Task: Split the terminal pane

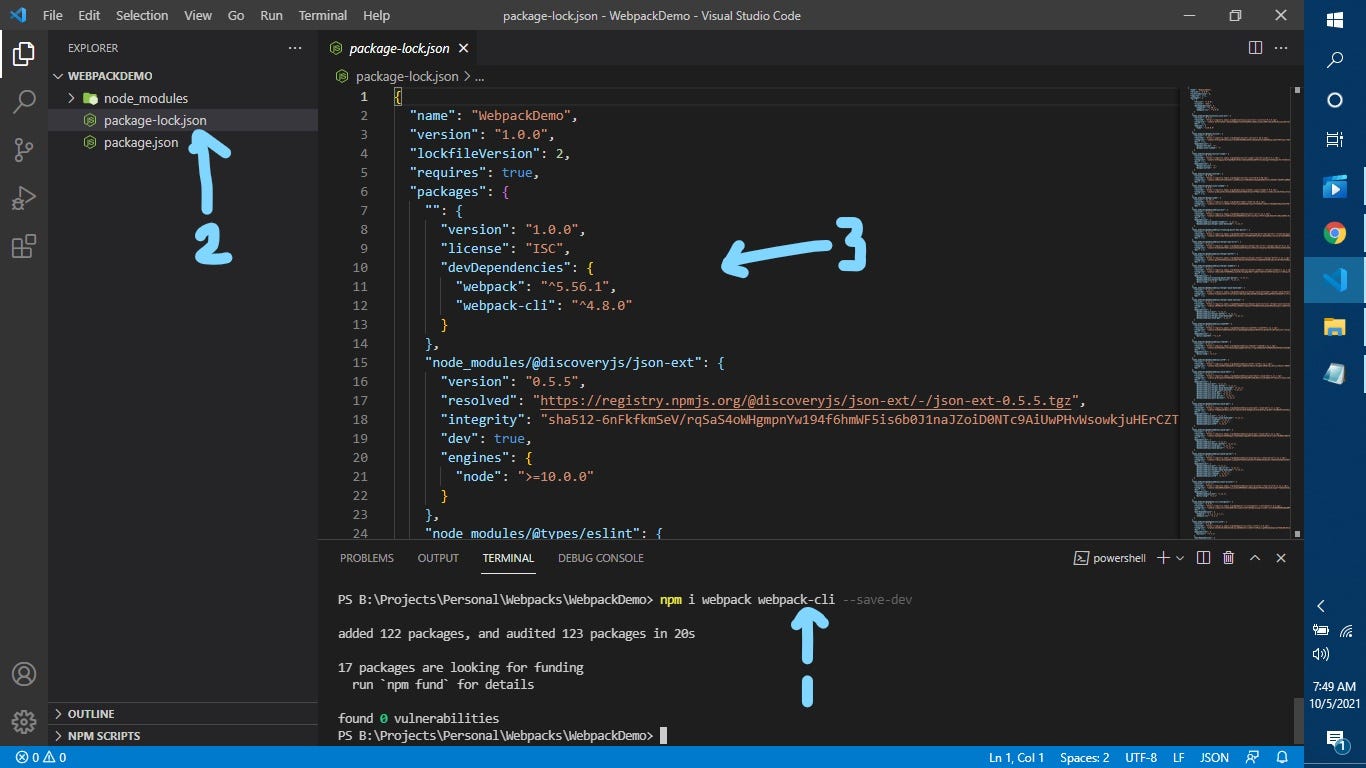Action: (1203, 558)
